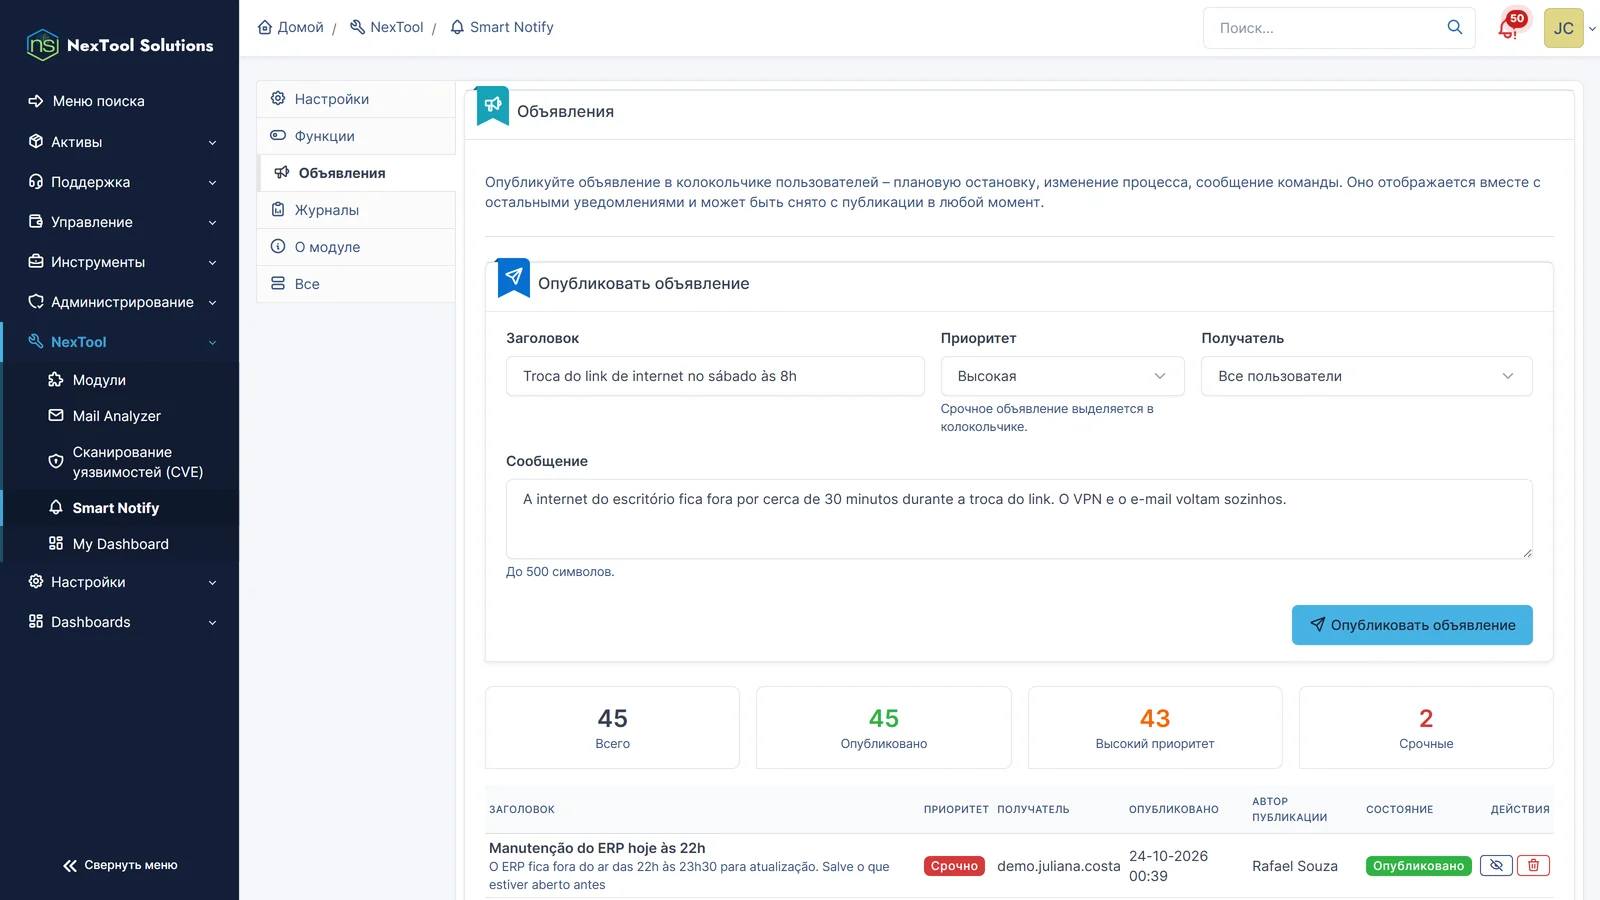
Task: Switch to the Все tab
Action: 356,284
